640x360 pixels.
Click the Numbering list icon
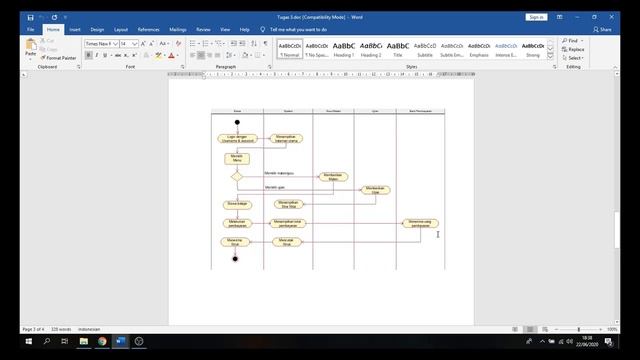pyautogui.click(x=205, y=43)
